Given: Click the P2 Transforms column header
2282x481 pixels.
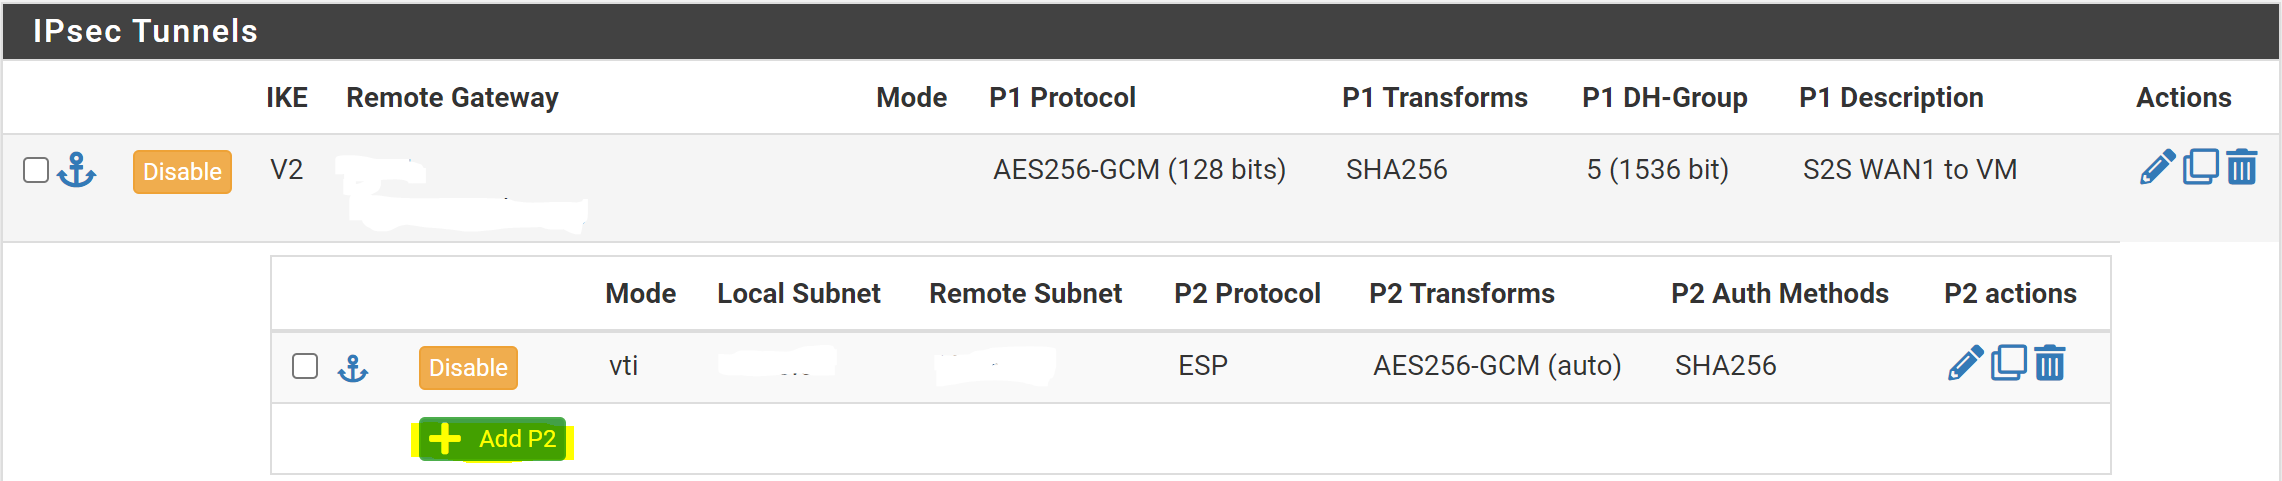Looking at the screenshot, I should [x=1461, y=293].
